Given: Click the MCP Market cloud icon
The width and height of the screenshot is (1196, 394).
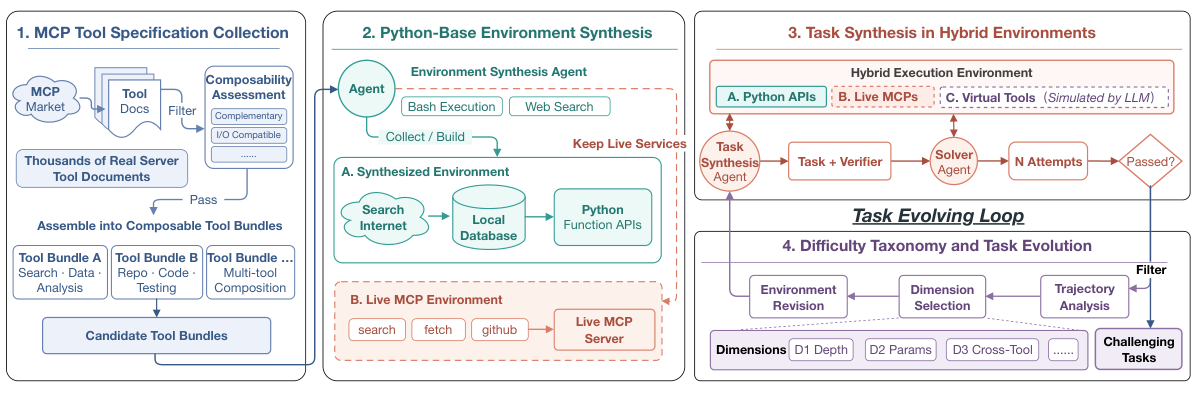Looking at the screenshot, I should coord(46,100).
